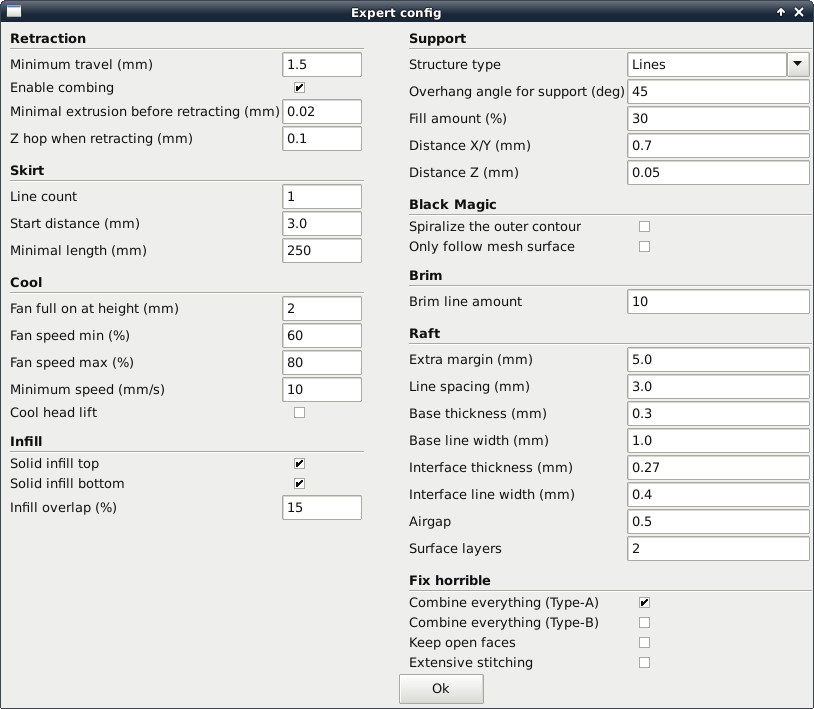Click the Ok button
This screenshot has width=814, height=709.
coord(441,689)
